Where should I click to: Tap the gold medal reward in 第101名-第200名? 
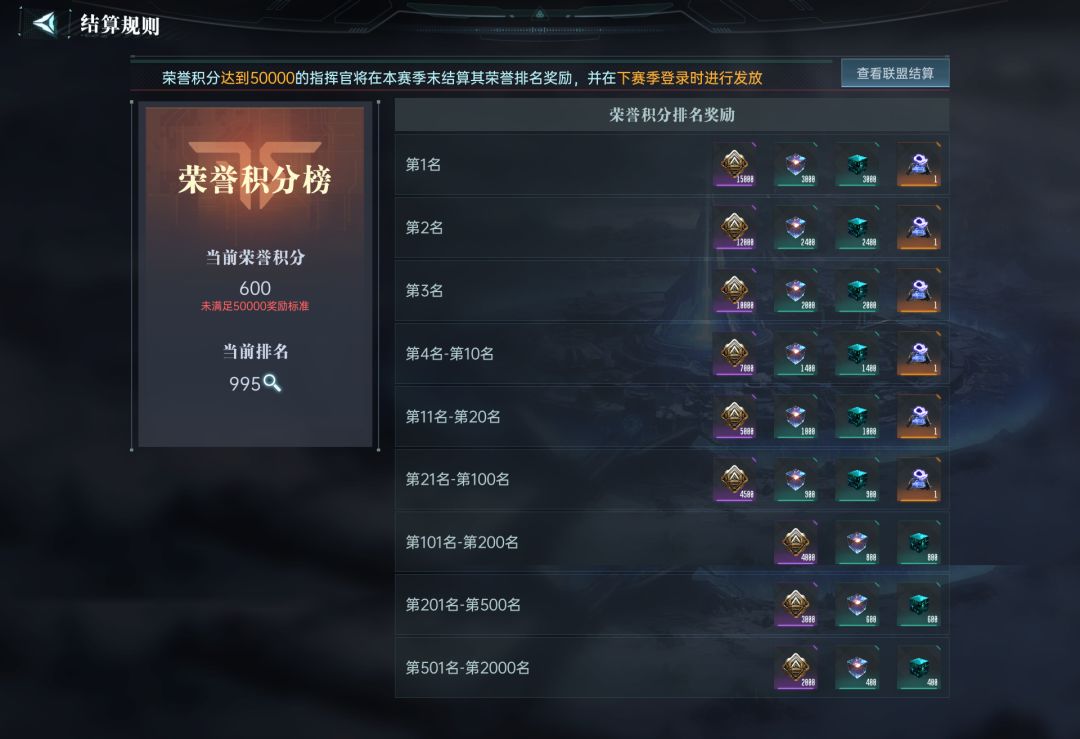point(796,543)
